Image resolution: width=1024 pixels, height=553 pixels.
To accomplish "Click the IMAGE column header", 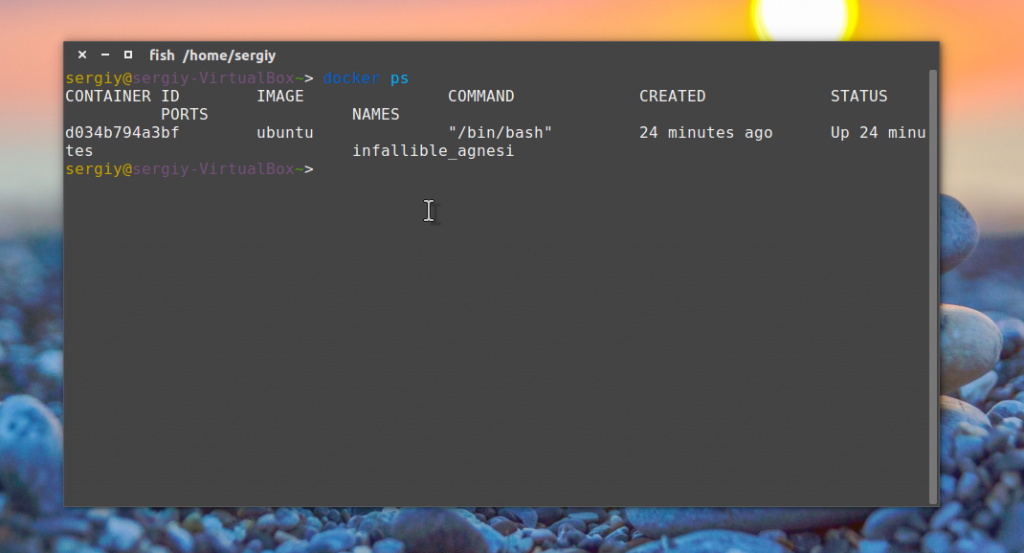I will pyautogui.click(x=280, y=96).
